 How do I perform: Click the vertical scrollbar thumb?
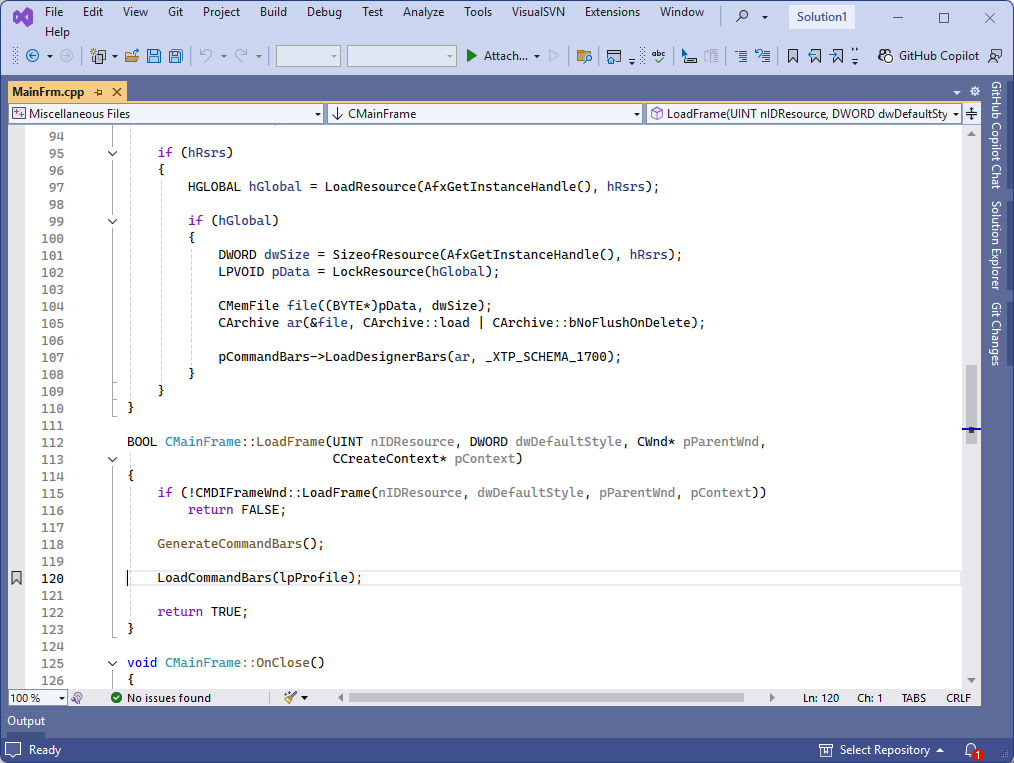point(971,404)
